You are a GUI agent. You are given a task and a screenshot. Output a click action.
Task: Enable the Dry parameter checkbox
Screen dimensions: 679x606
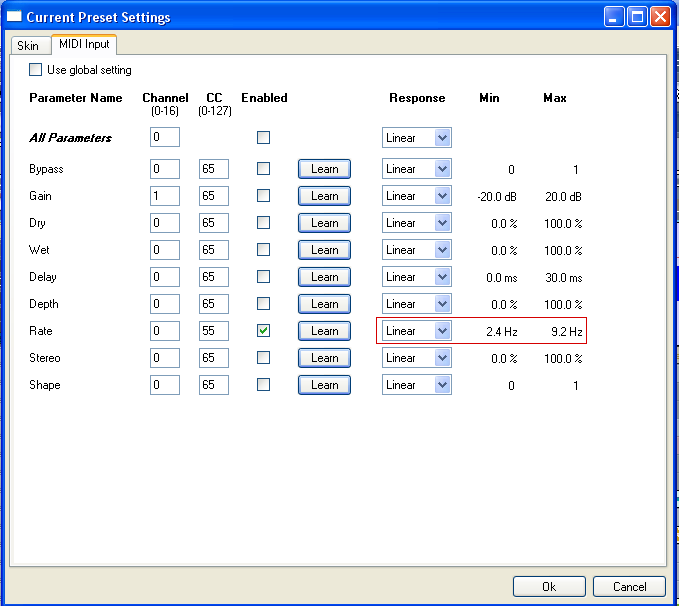coord(263,223)
